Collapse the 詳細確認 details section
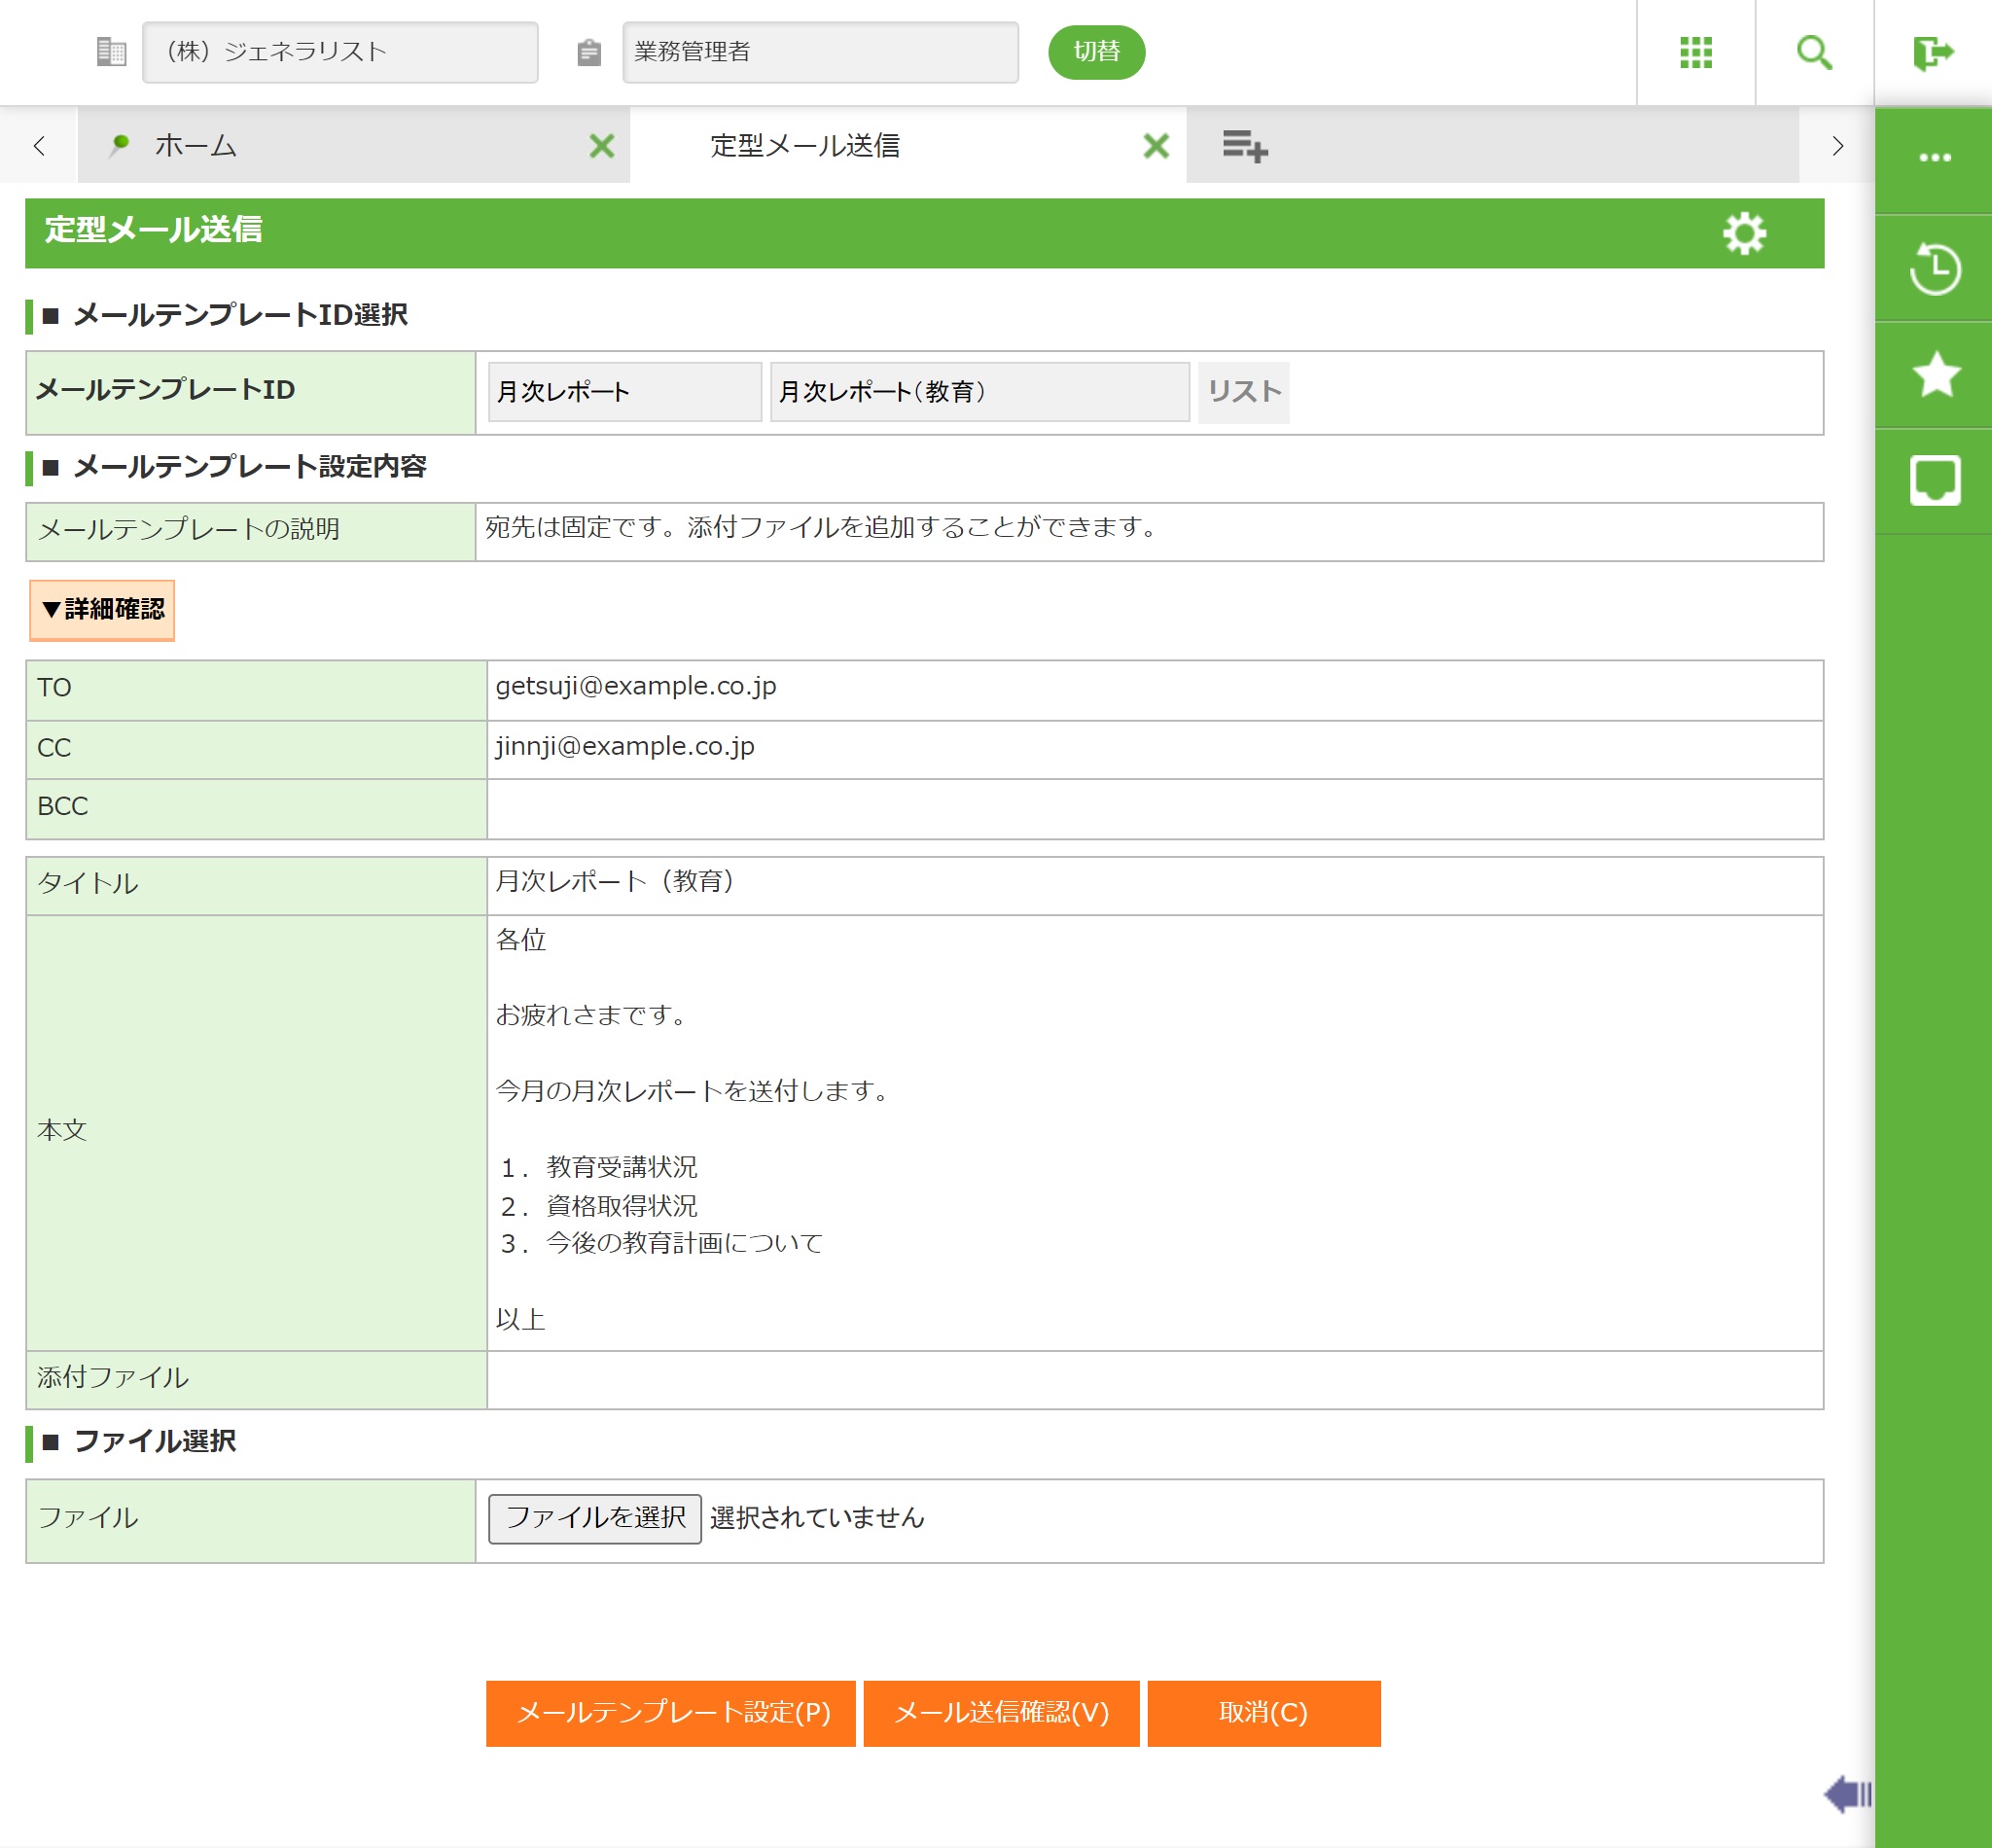1992x1848 pixels. coord(102,609)
